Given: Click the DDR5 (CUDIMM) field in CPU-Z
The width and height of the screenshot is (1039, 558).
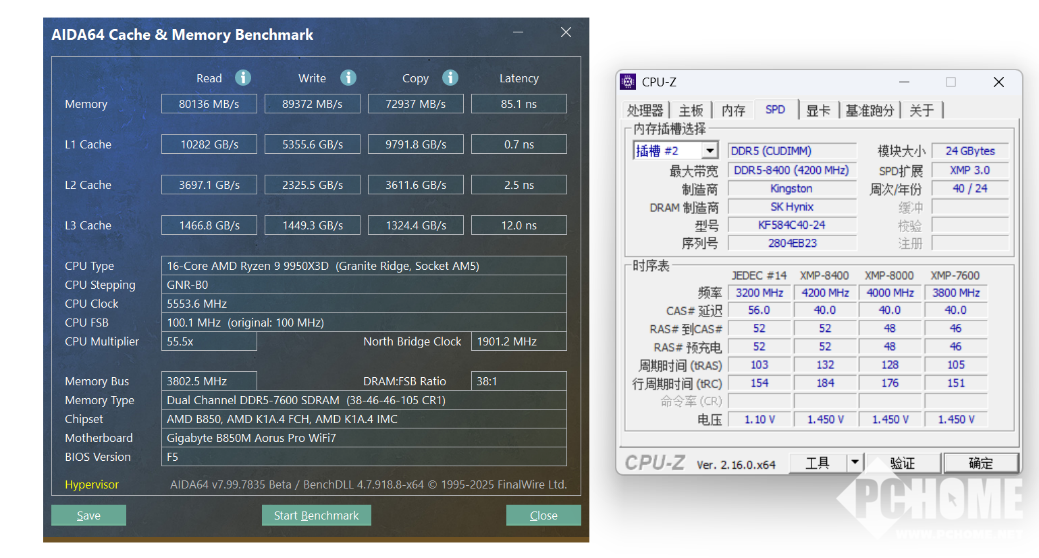Looking at the screenshot, I should point(792,151).
